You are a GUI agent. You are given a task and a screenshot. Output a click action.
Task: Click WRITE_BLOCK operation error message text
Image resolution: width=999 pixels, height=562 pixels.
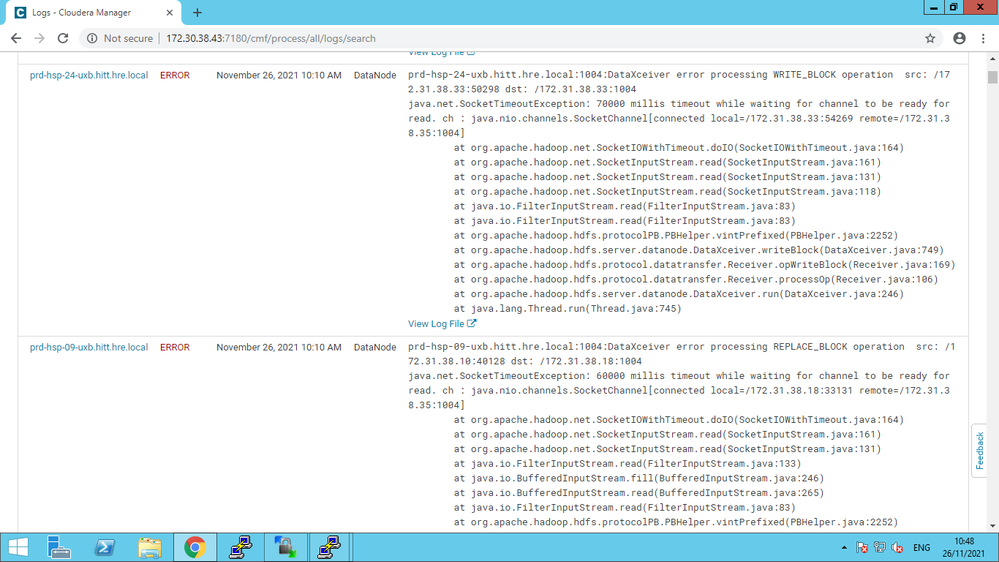[679, 82]
